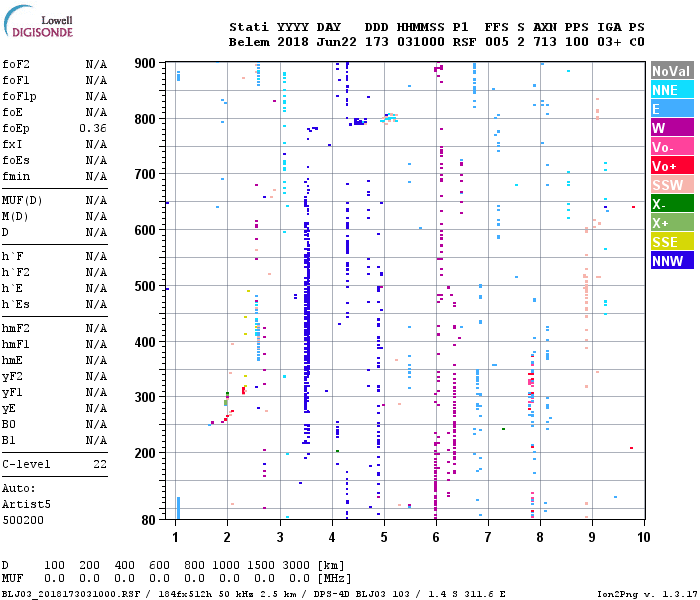
Task: Click the day-of-year value 173
Action: [x=376, y=42]
